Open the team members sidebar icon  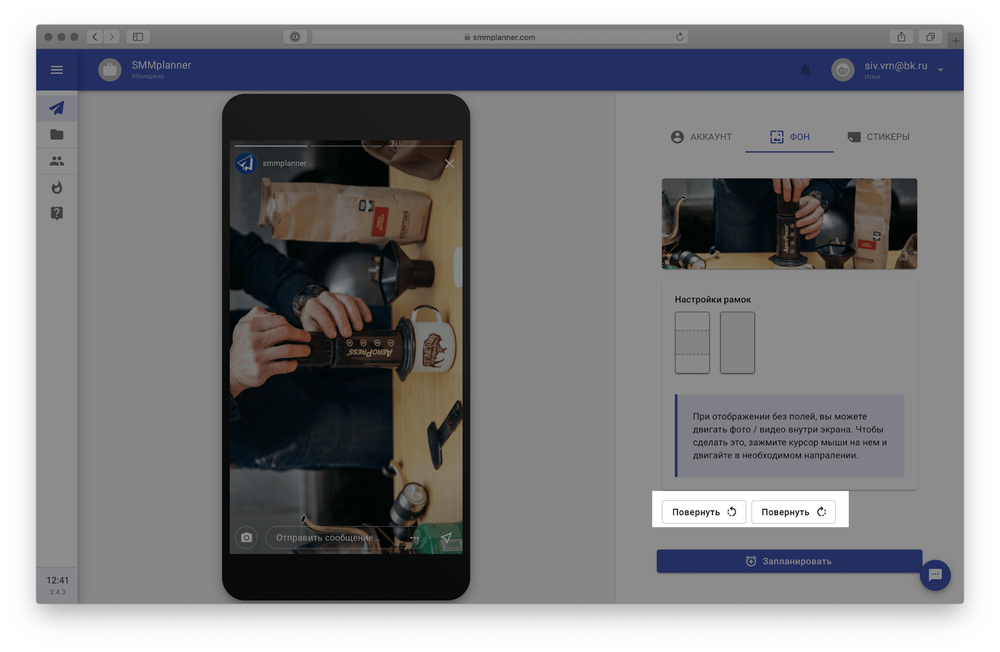pos(57,161)
